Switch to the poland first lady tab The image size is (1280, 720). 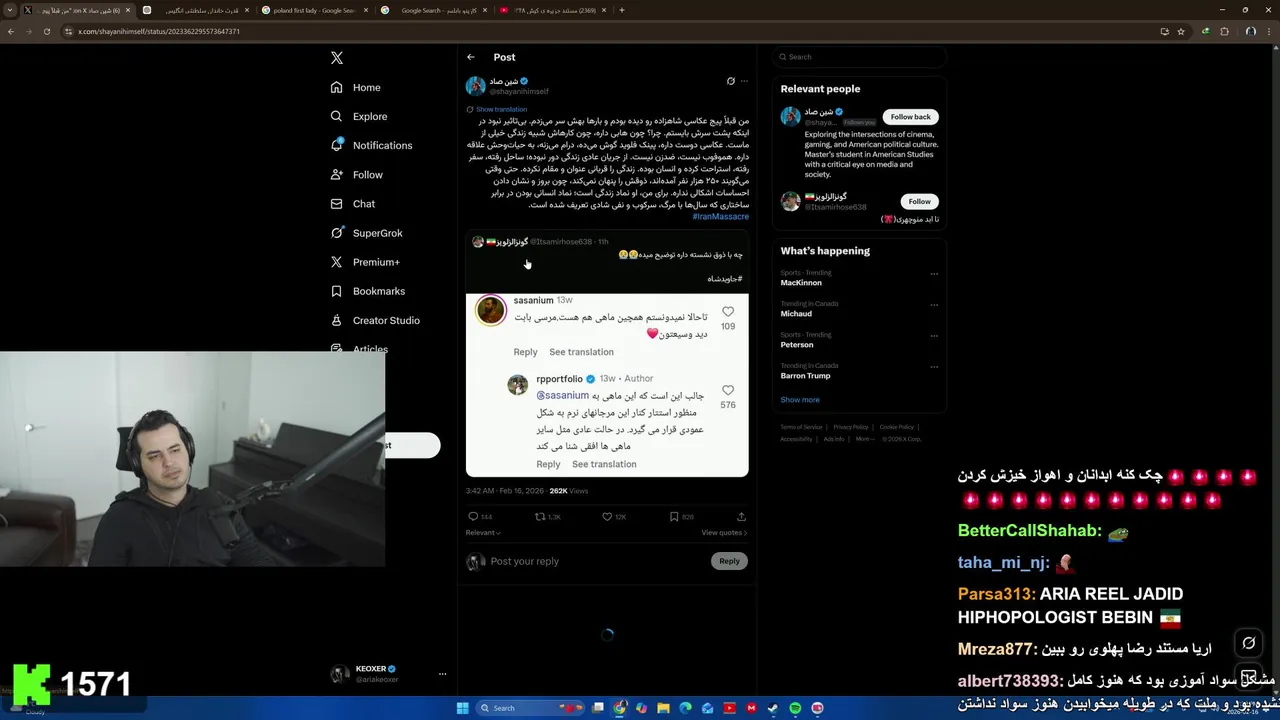point(314,10)
